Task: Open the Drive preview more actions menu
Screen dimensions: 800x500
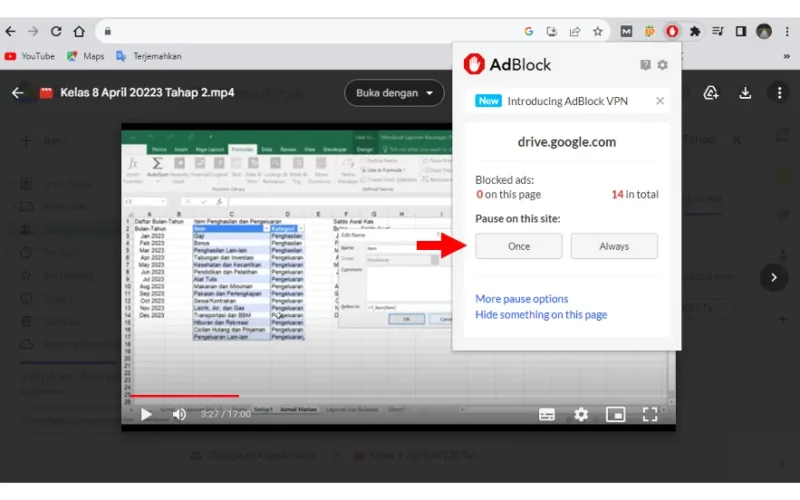Action: coord(779,93)
